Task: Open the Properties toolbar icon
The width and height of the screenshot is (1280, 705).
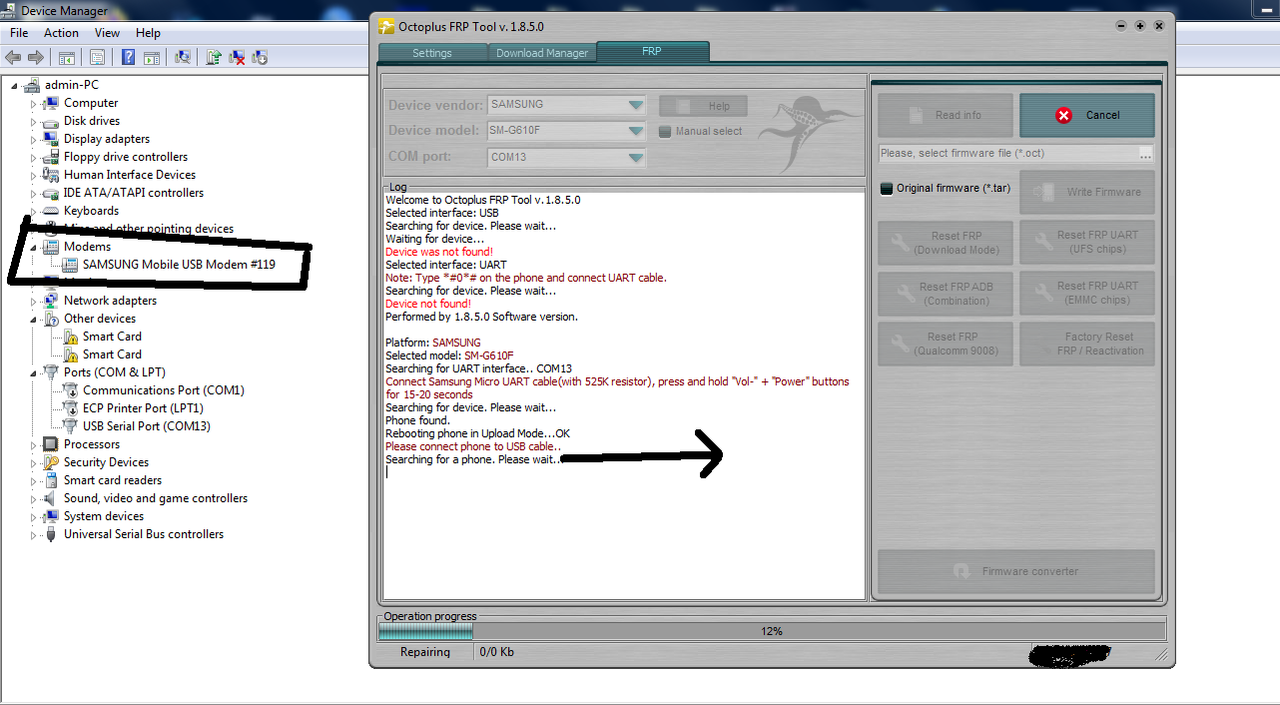Action: click(x=98, y=58)
